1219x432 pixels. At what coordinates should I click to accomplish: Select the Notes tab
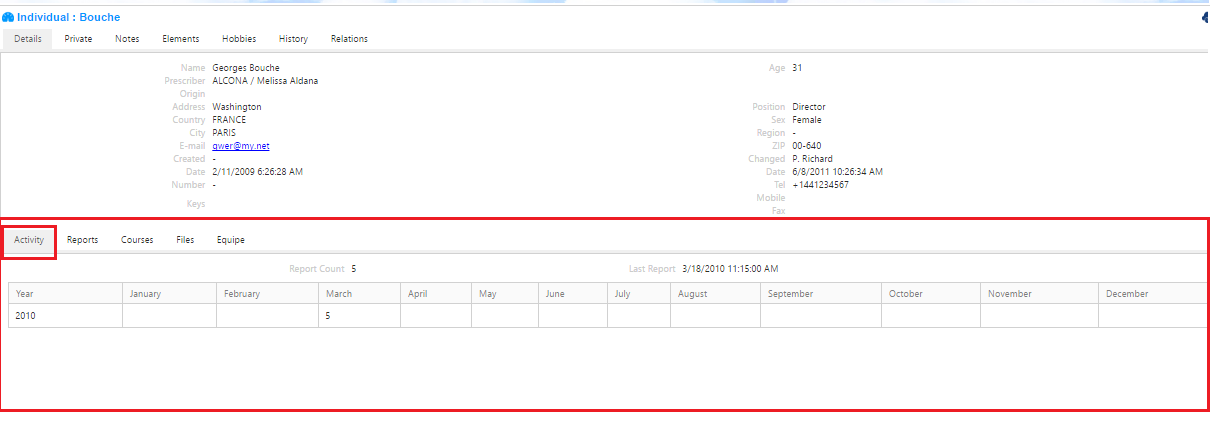(127, 39)
